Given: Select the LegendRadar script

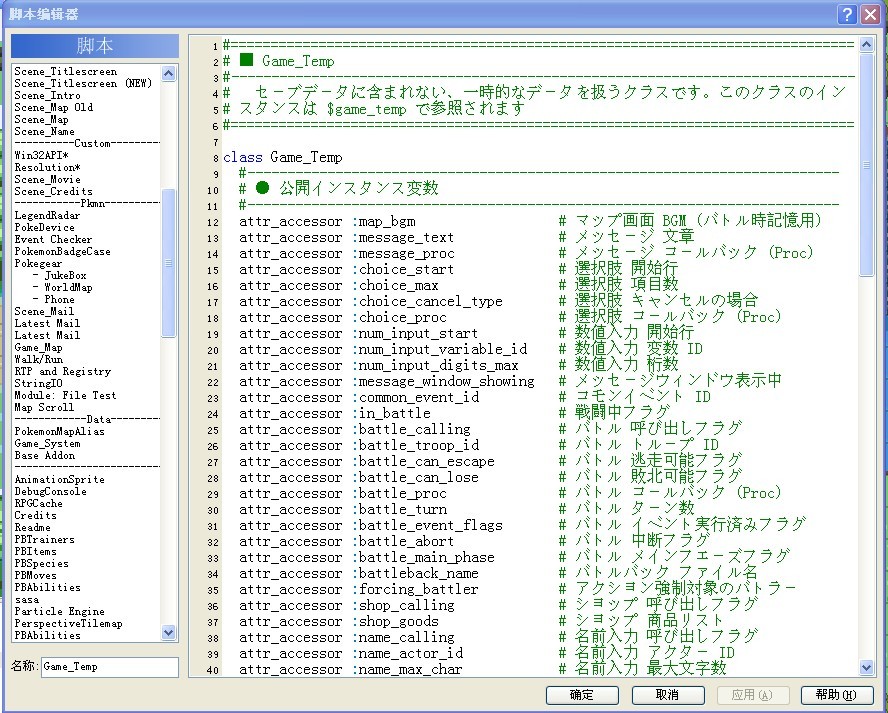Looking at the screenshot, I should [48, 215].
